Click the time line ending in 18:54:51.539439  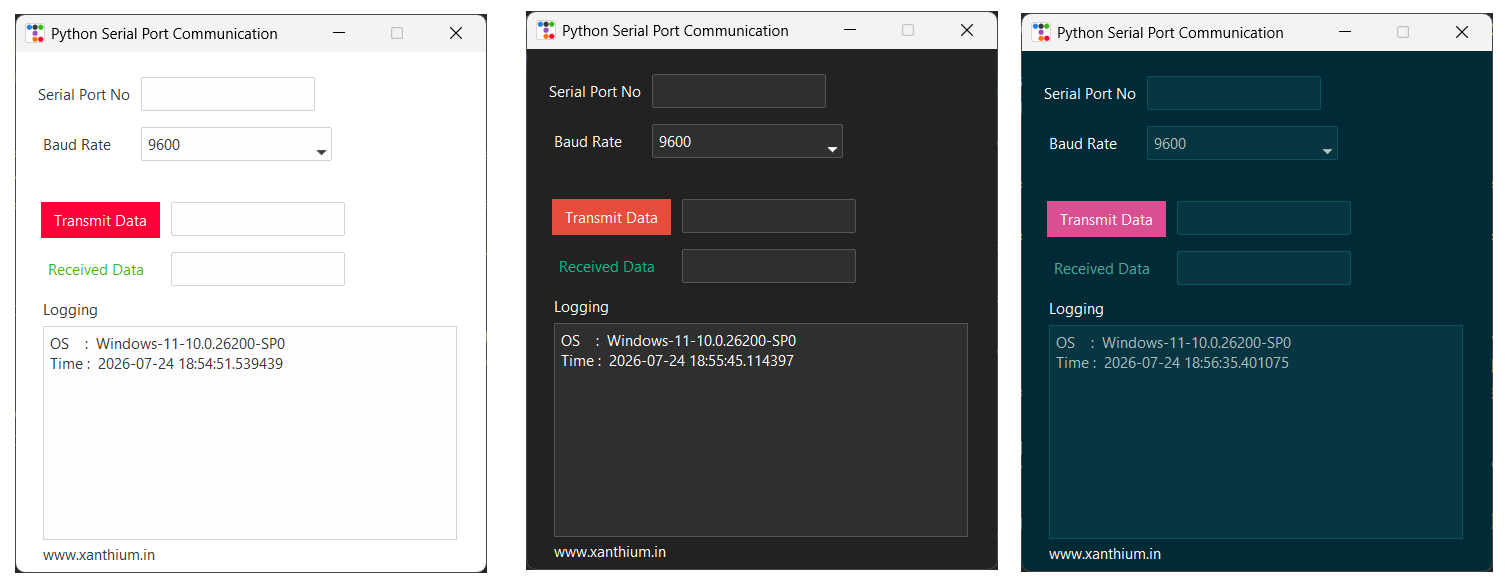tap(167, 364)
